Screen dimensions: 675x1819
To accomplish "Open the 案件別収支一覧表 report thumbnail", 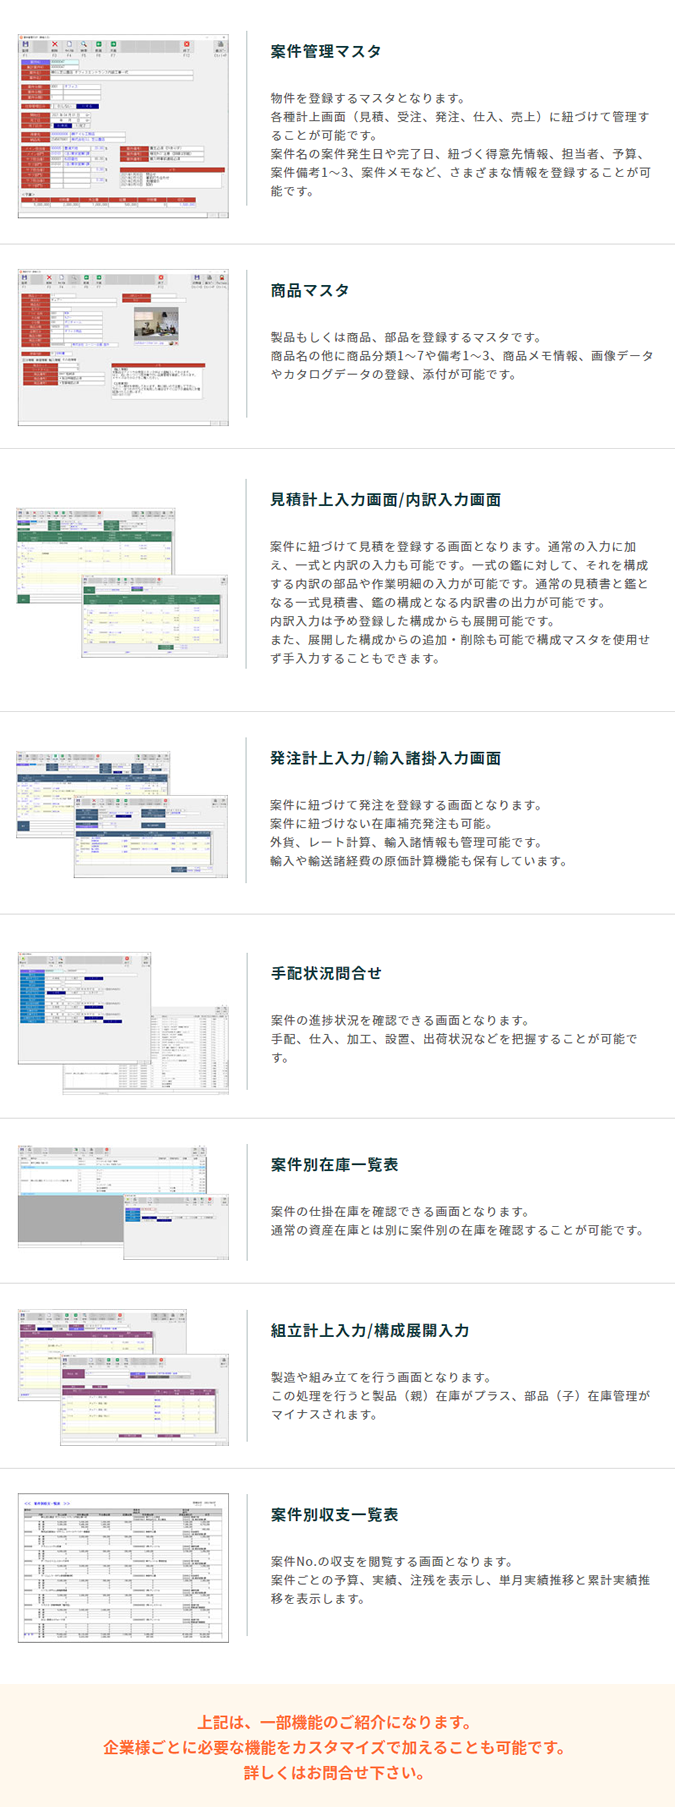I will (122, 1567).
